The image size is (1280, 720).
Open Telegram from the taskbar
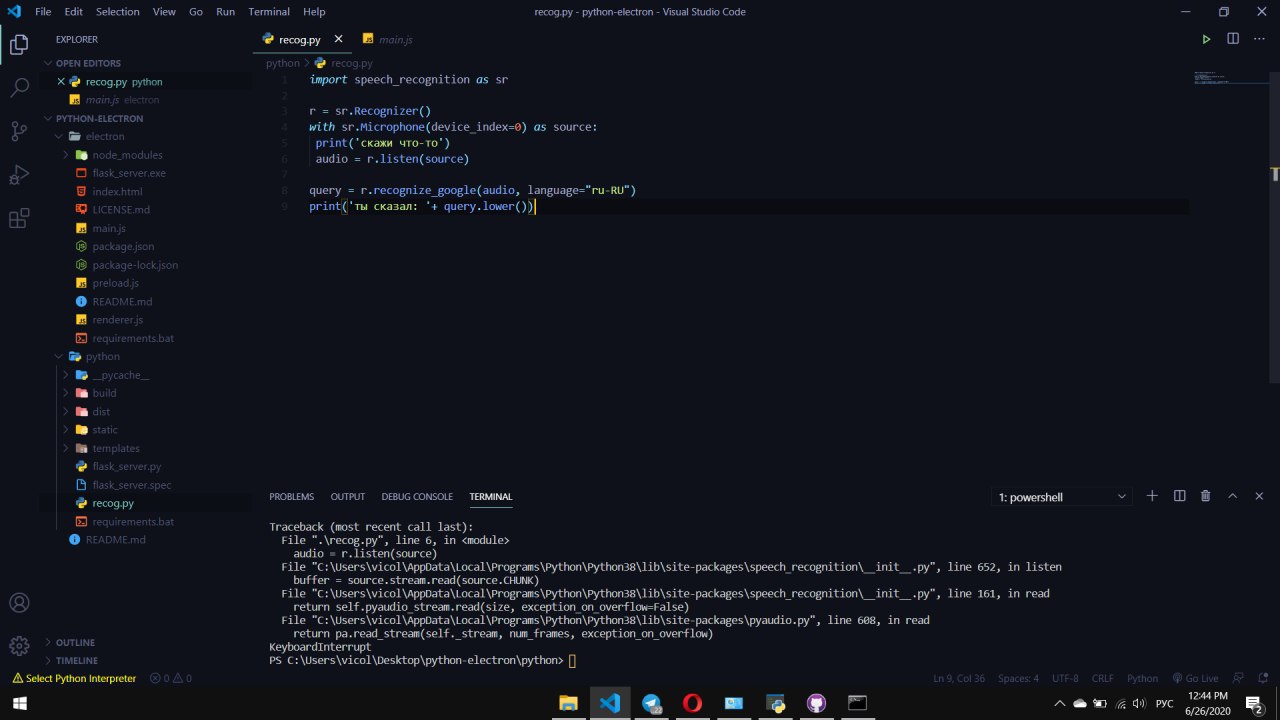(x=651, y=703)
